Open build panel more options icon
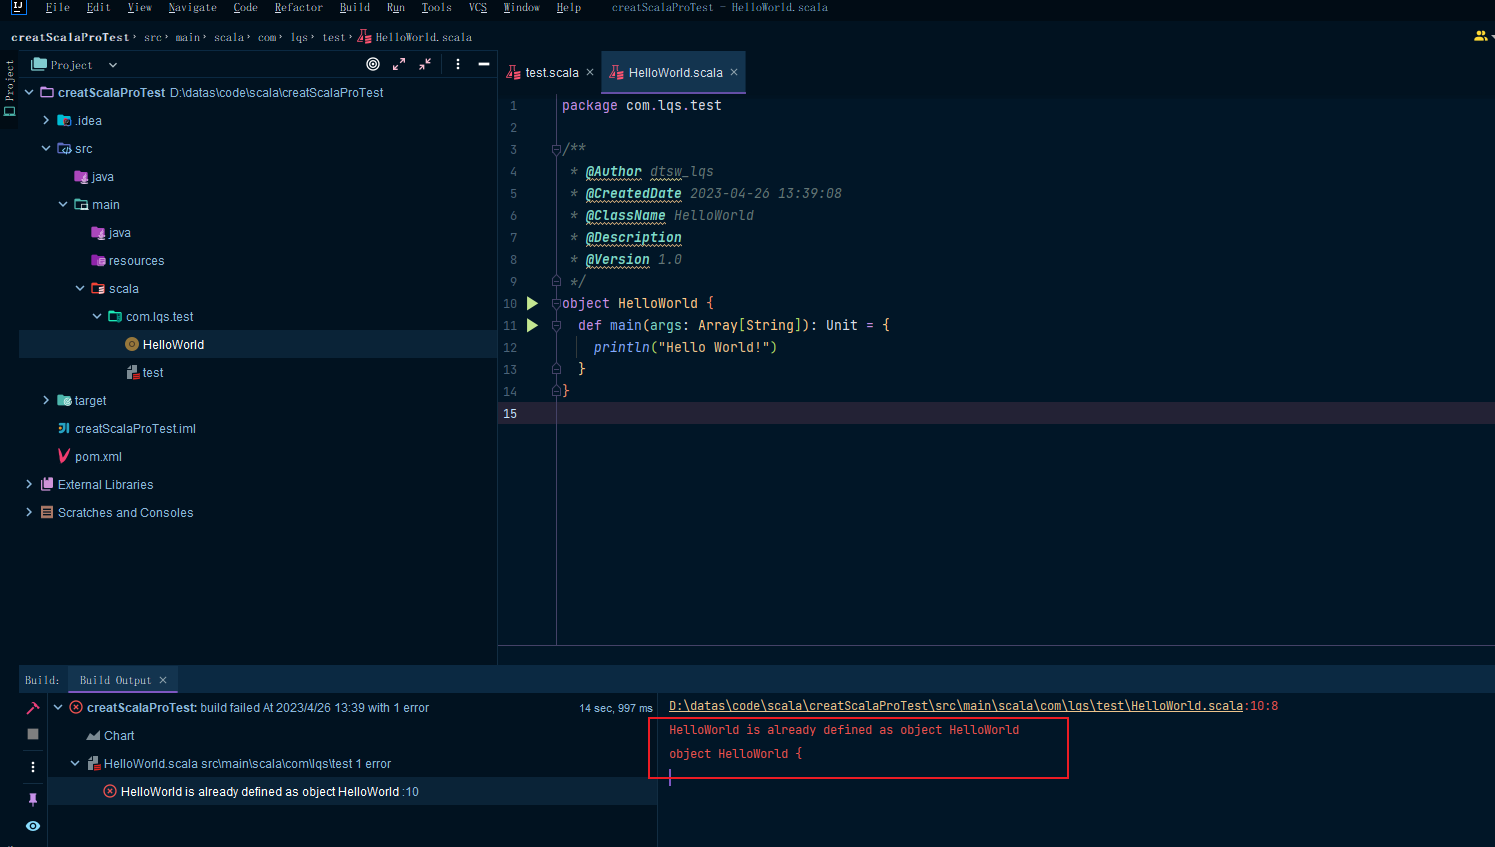1495x847 pixels. [x=33, y=767]
